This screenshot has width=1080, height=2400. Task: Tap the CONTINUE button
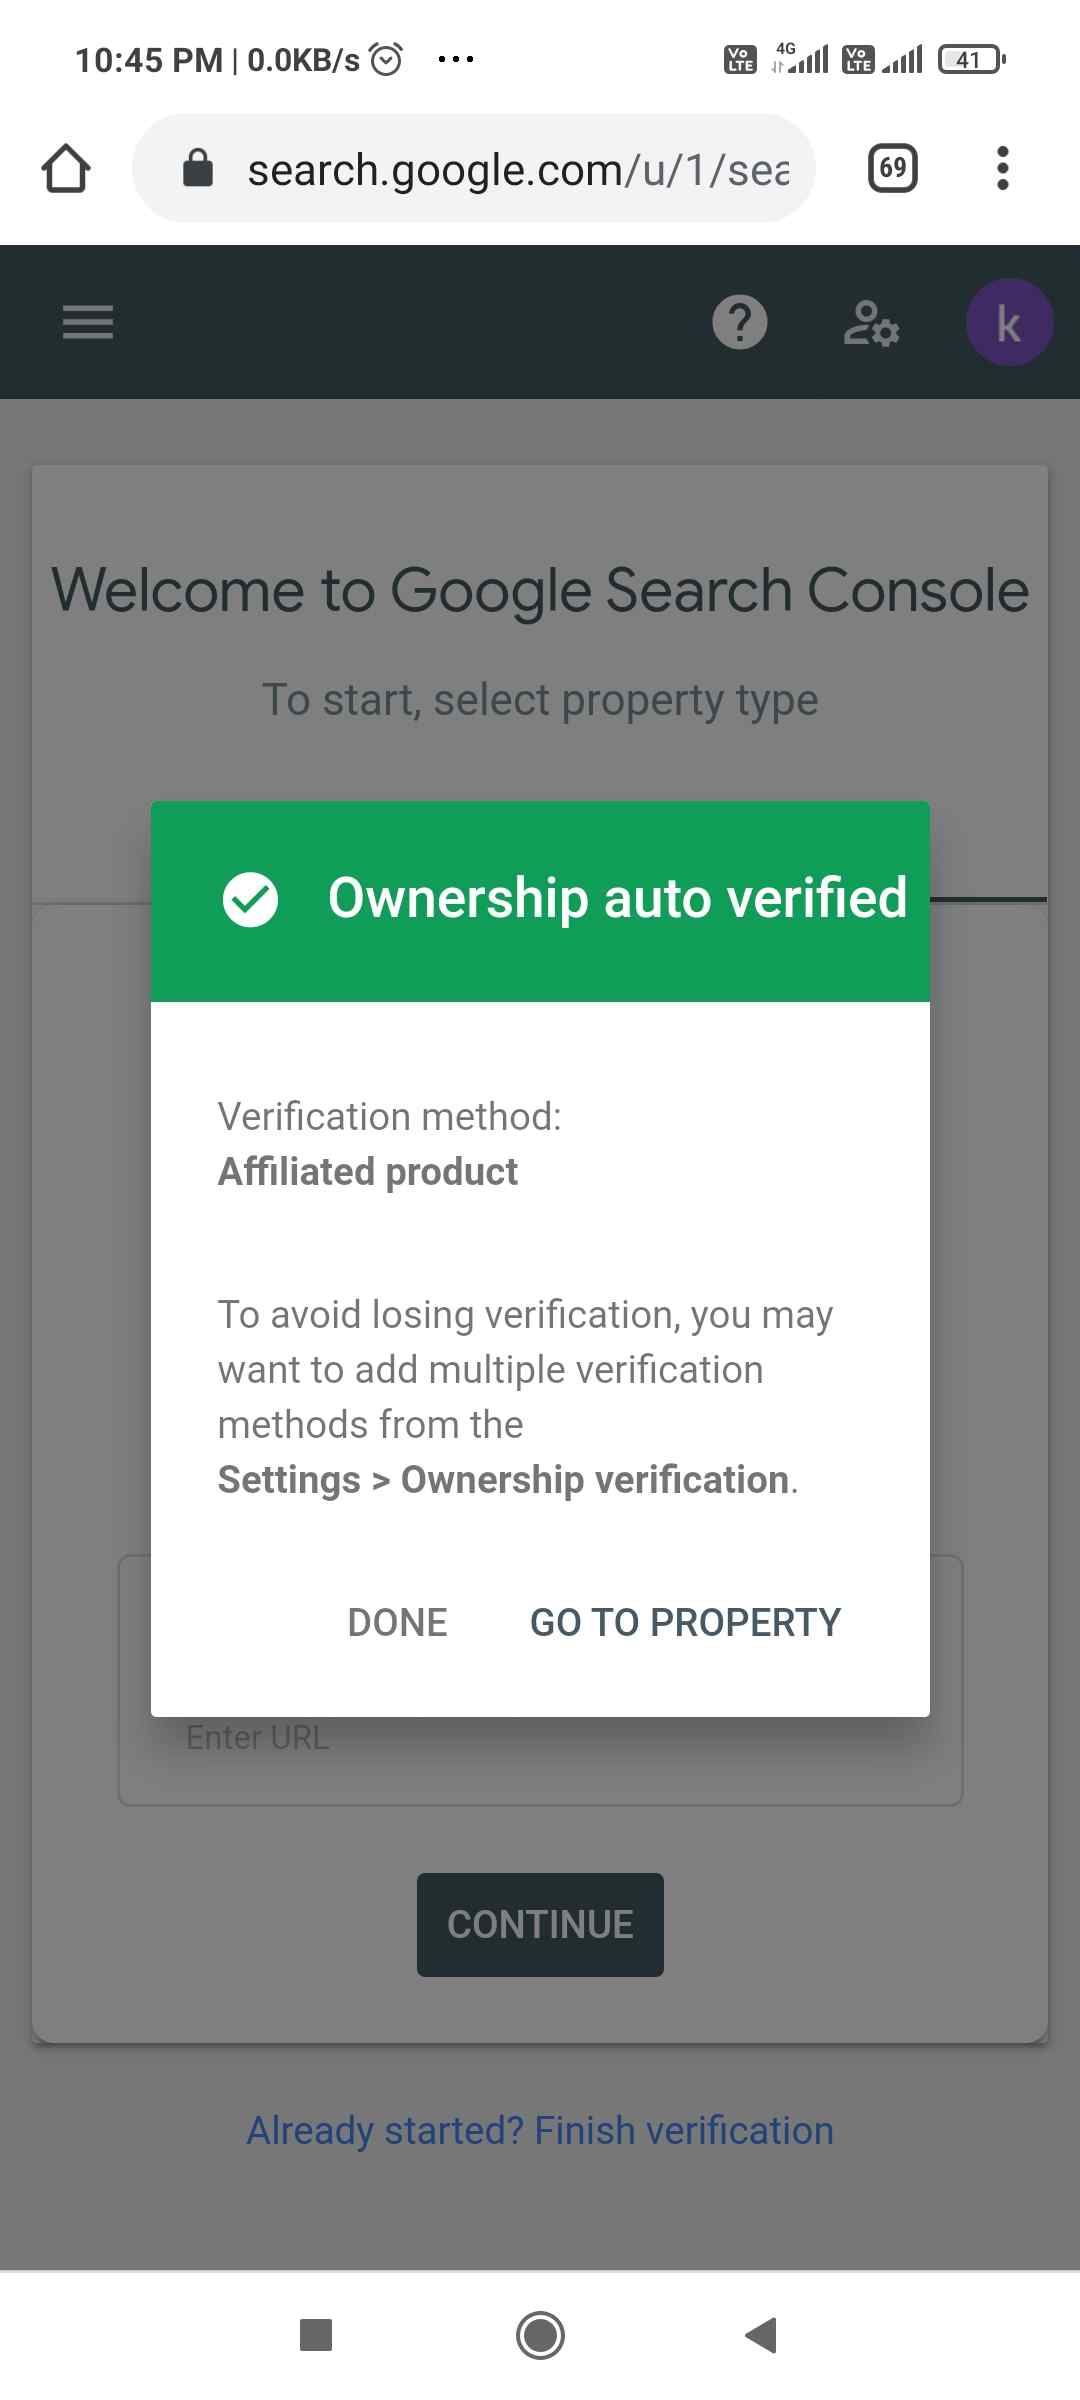[540, 1925]
